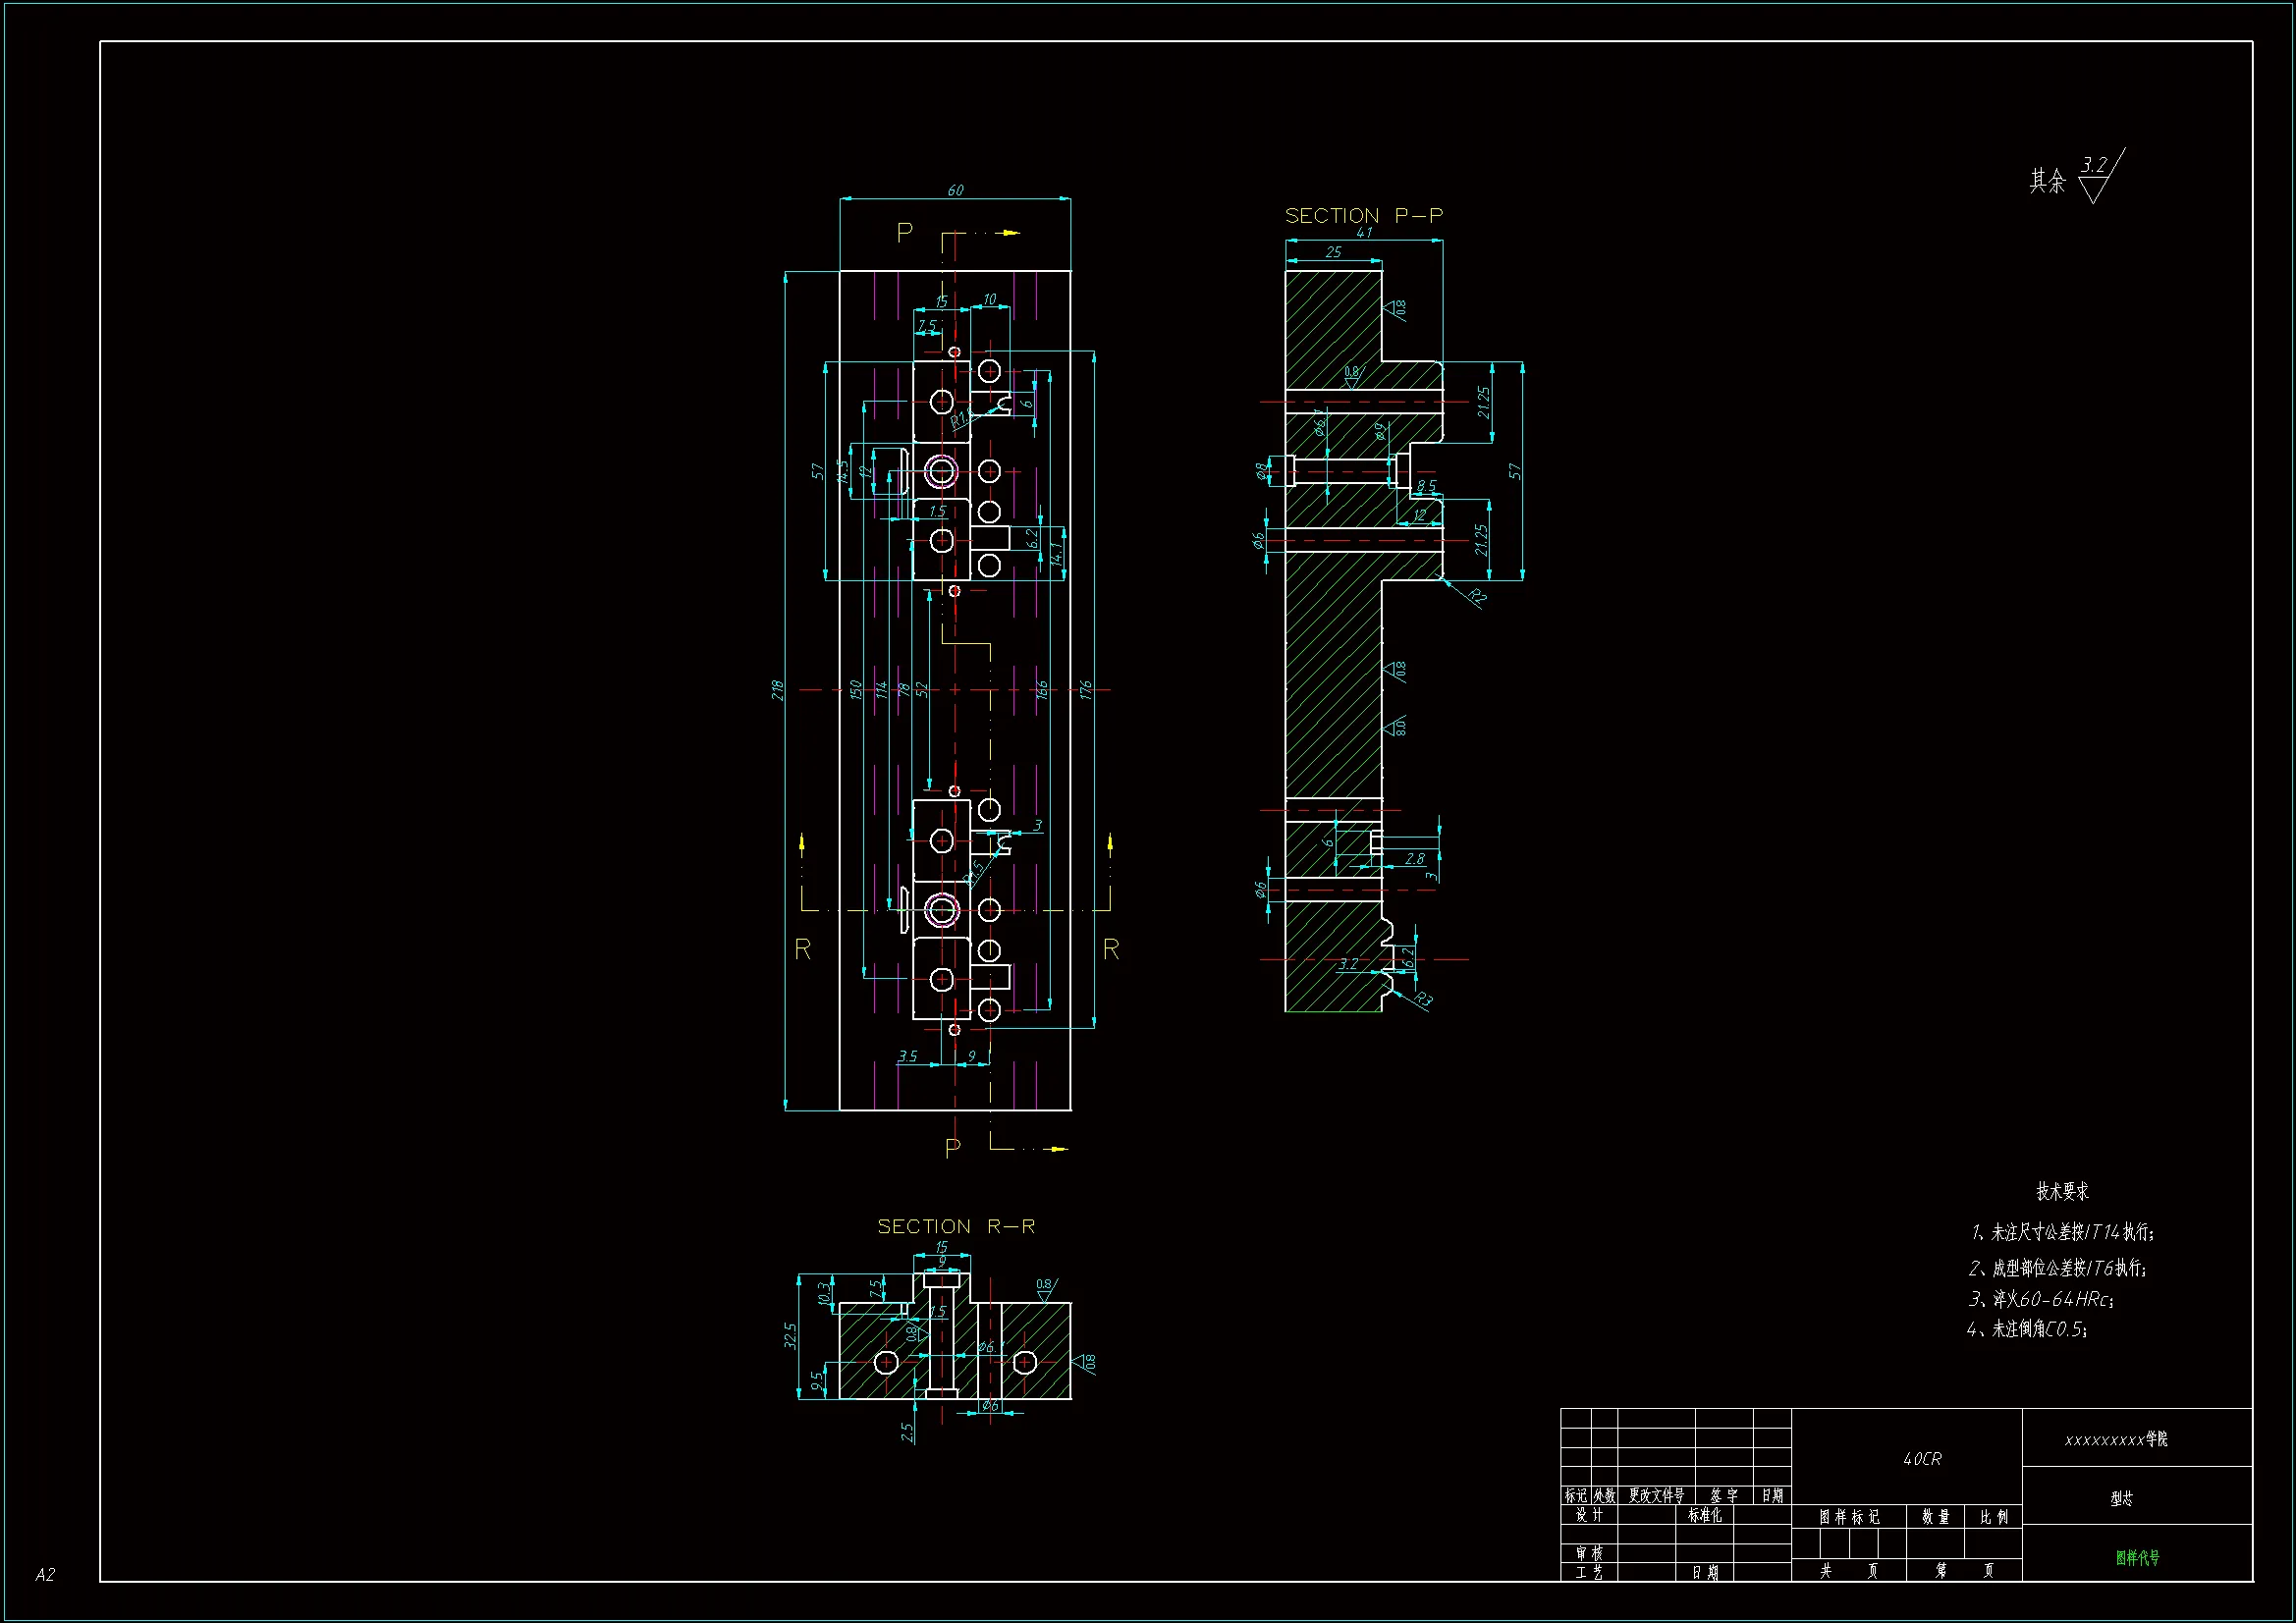Click the 40CR material text in title block

1921,1459
